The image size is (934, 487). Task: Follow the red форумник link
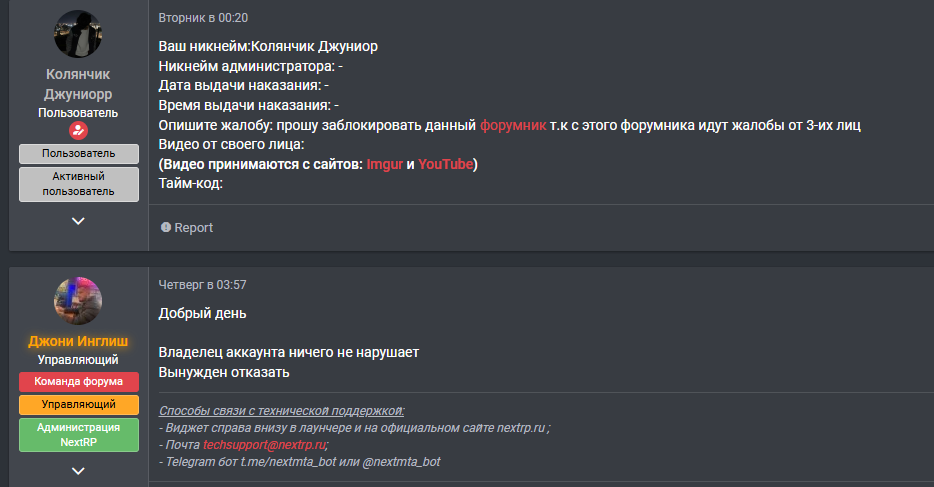[513, 125]
